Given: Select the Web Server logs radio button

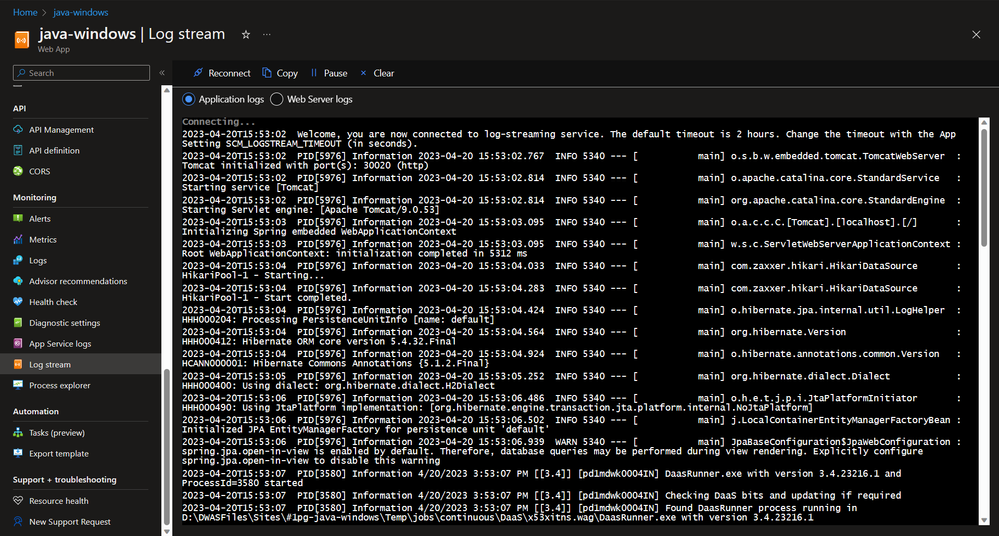Looking at the screenshot, I should coord(277,99).
